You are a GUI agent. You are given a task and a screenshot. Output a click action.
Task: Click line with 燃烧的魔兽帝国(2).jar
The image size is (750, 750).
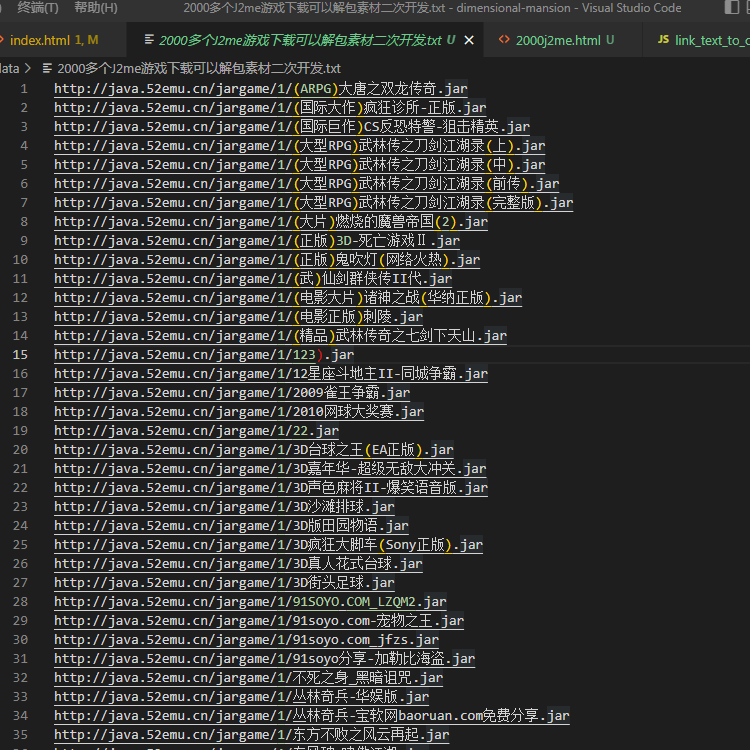tap(271, 221)
